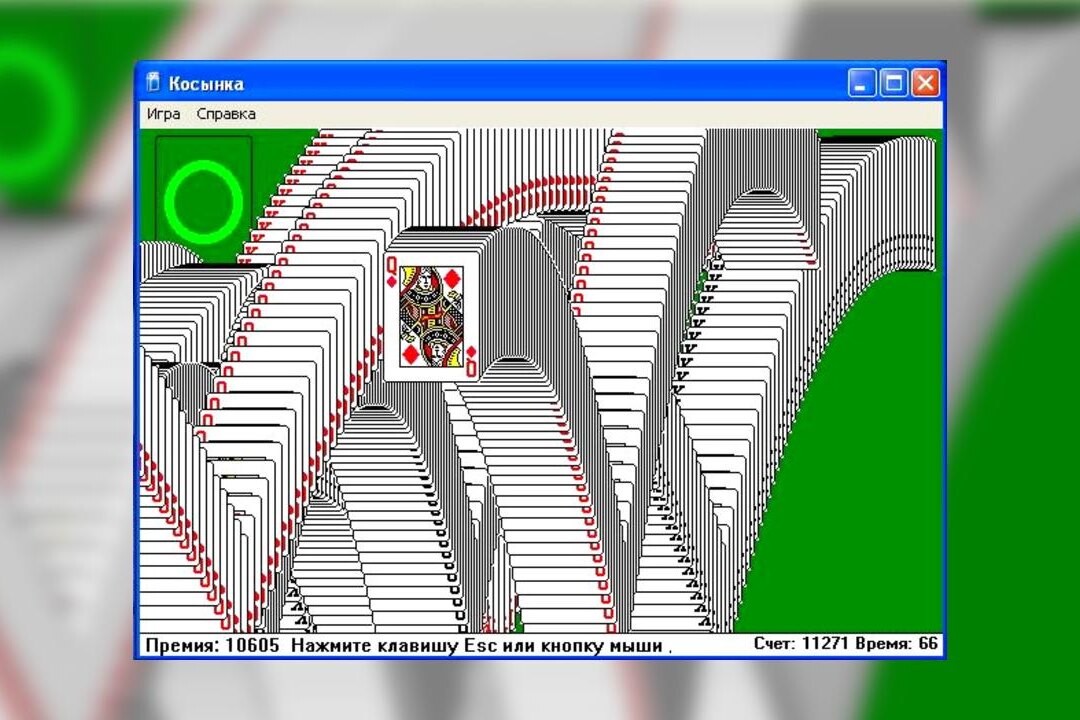This screenshot has height=720, width=1080.
Task: Click the Косынка window title text
Action: click(206, 83)
